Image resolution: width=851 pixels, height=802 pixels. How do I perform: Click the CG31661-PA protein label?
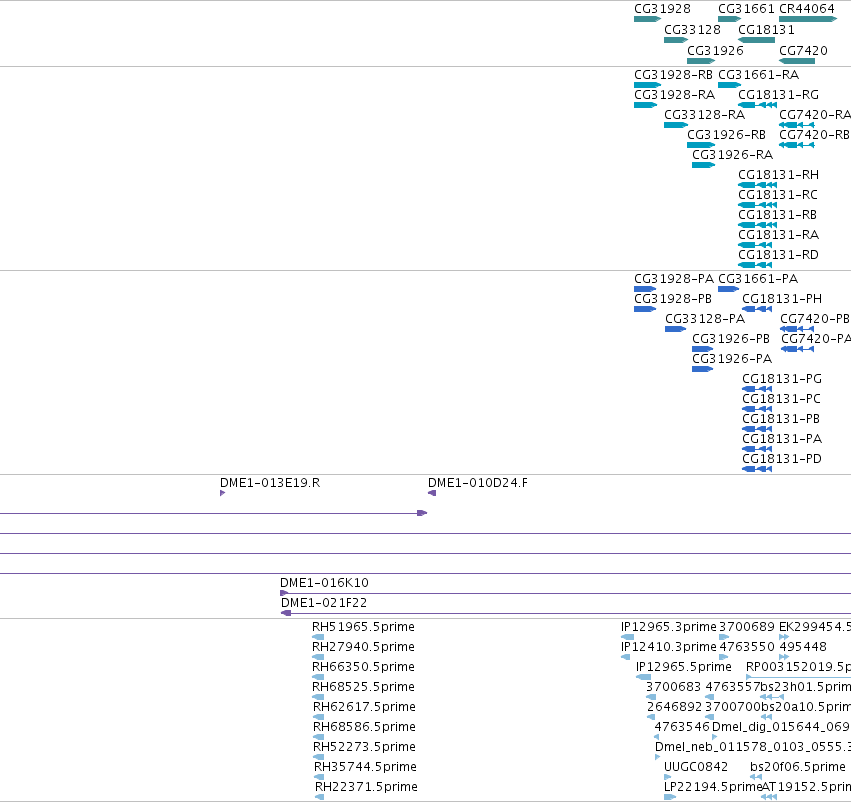tap(758, 278)
